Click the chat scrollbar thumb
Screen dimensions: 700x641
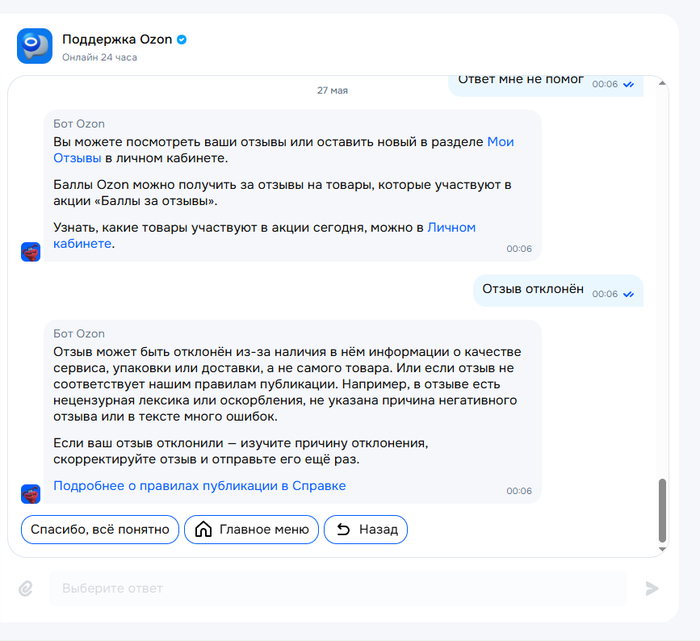(662, 510)
